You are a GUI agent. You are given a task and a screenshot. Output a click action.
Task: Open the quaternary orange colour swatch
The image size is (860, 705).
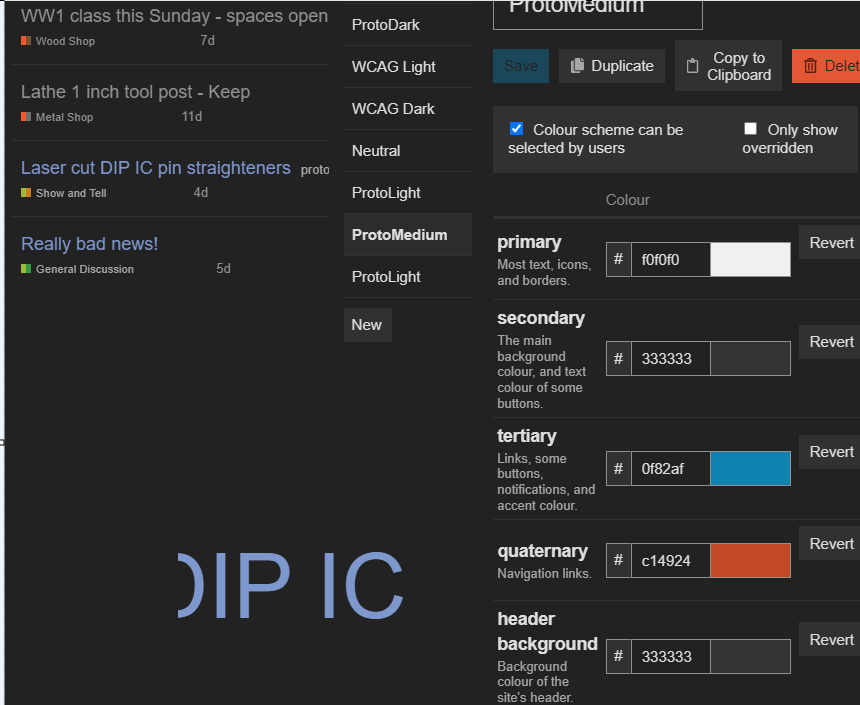(750, 560)
